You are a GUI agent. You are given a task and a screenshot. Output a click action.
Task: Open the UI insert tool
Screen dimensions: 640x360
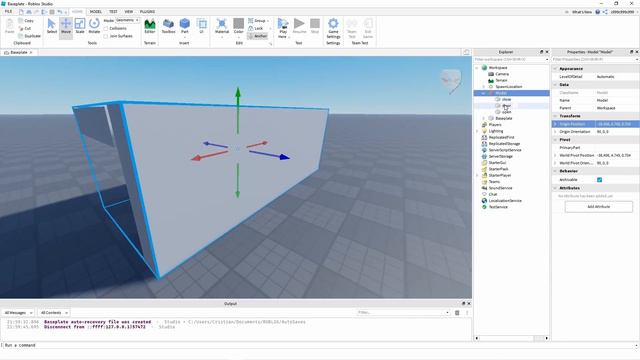[201, 26]
